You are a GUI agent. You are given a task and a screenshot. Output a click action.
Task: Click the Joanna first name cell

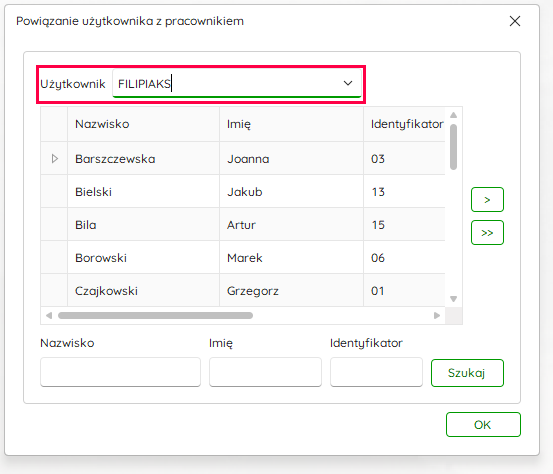[x=291, y=158]
